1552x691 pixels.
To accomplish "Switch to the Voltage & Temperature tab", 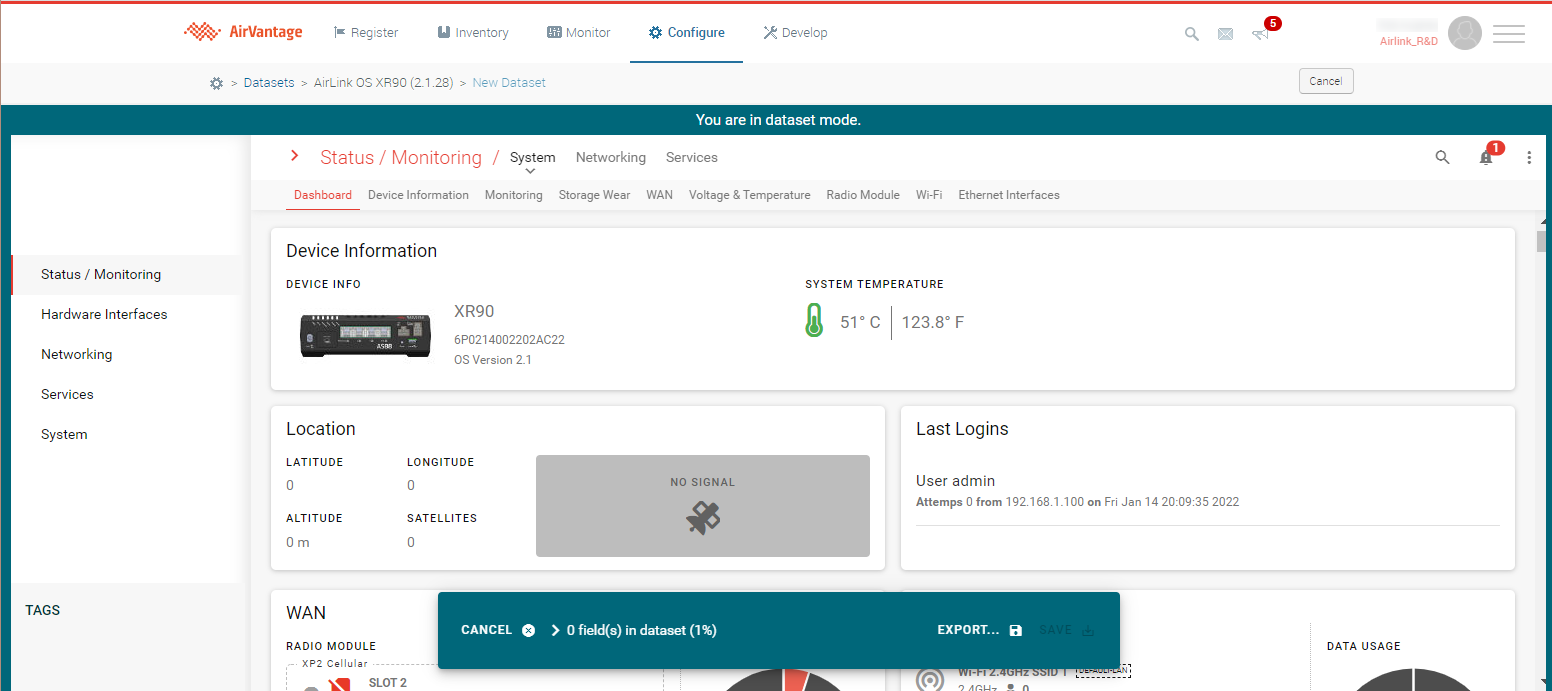I will [x=749, y=195].
